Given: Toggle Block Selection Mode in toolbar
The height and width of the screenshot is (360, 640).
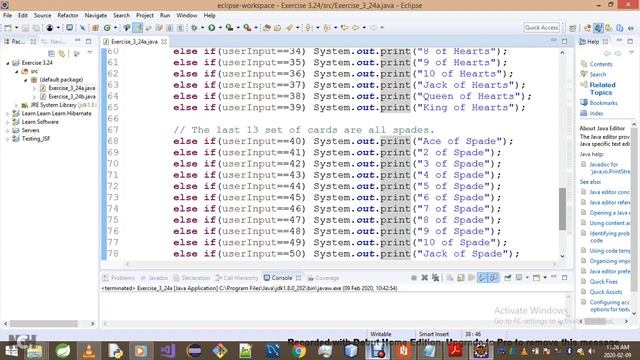Looking at the screenshot, I should [x=169, y=28].
